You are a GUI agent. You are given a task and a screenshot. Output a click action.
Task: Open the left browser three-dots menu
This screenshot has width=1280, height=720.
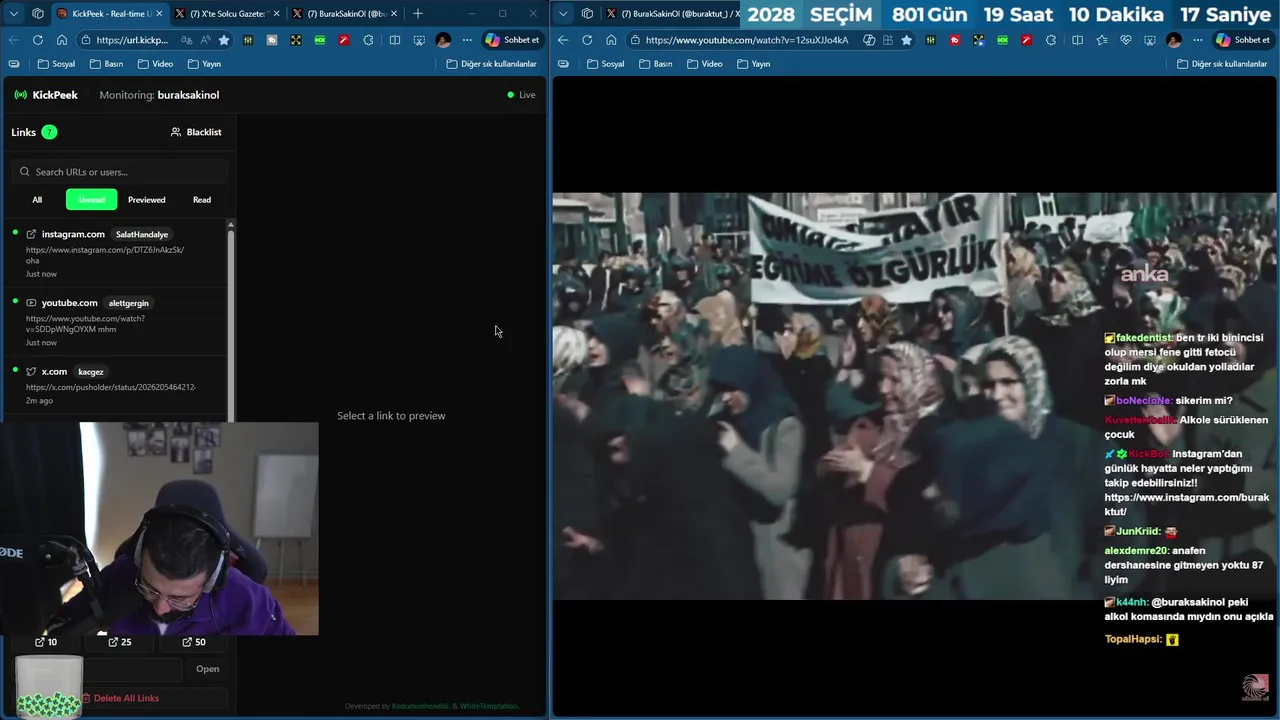[x=467, y=40]
